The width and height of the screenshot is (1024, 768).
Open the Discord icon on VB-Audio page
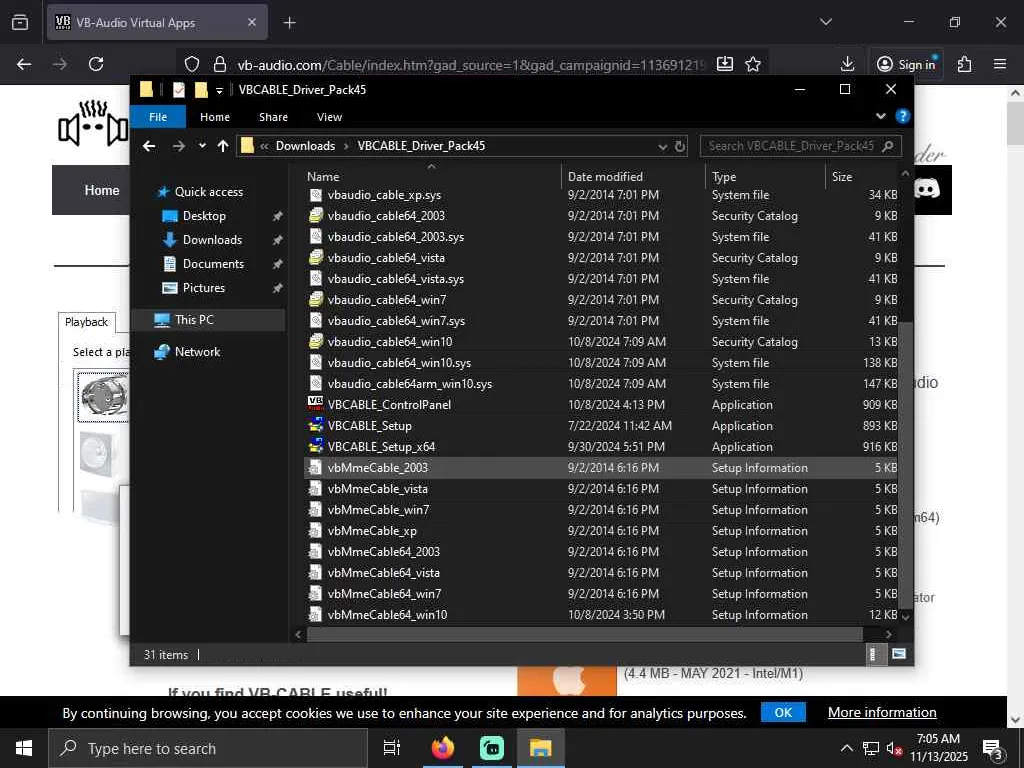coord(927,189)
